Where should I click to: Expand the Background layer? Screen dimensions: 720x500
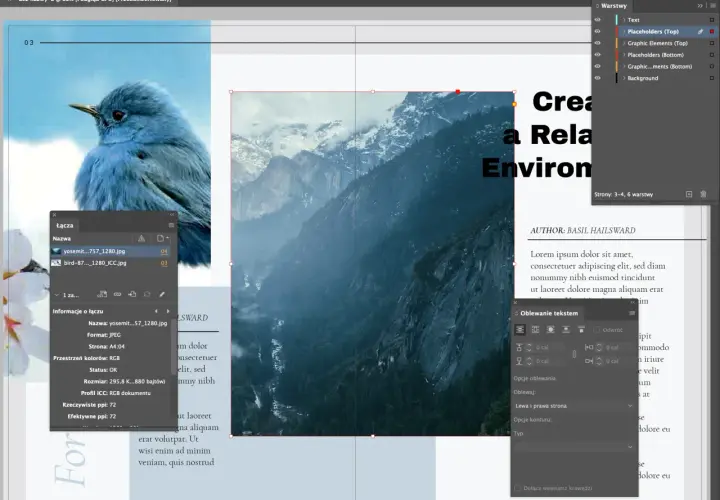click(624, 78)
